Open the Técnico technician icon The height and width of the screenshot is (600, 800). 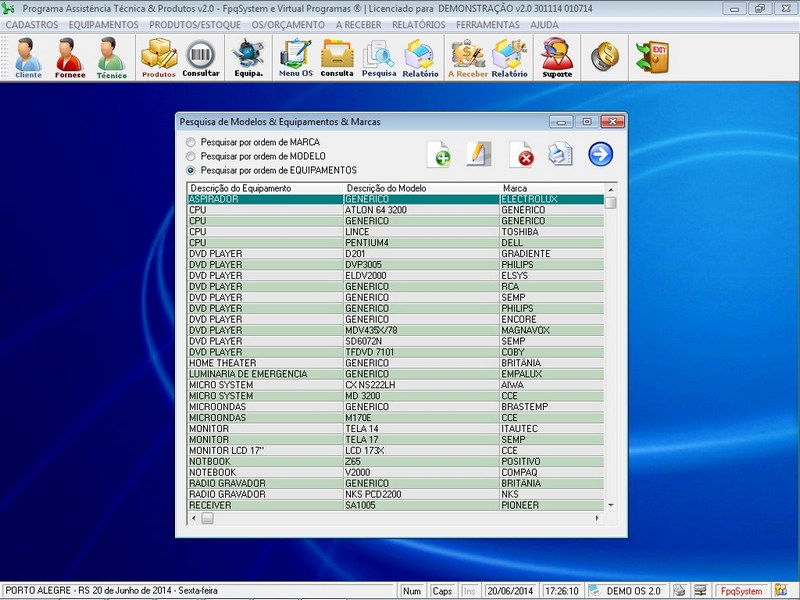(x=112, y=58)
